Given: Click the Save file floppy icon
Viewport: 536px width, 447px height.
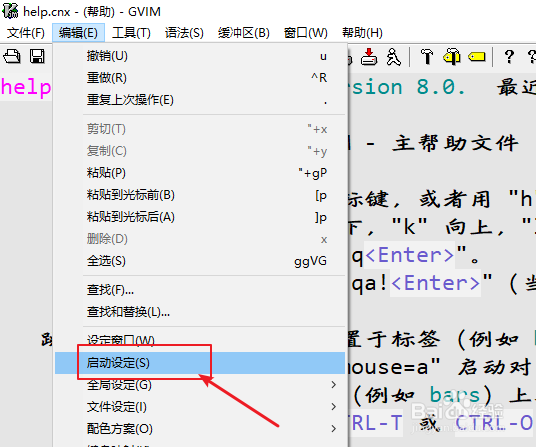Looking at the screenshot, I should click(x=37, y=56).
